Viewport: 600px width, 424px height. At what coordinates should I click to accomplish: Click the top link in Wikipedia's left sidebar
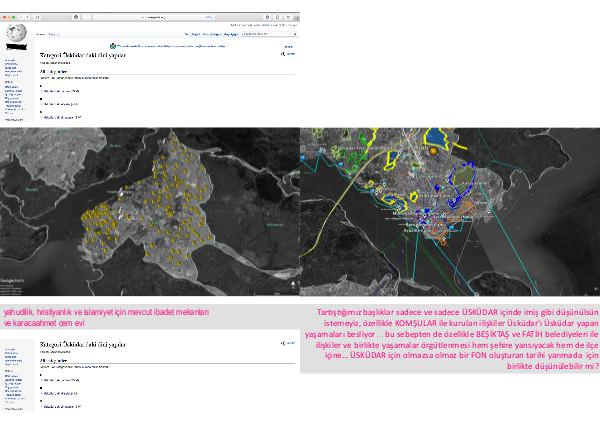pos(11,61)
